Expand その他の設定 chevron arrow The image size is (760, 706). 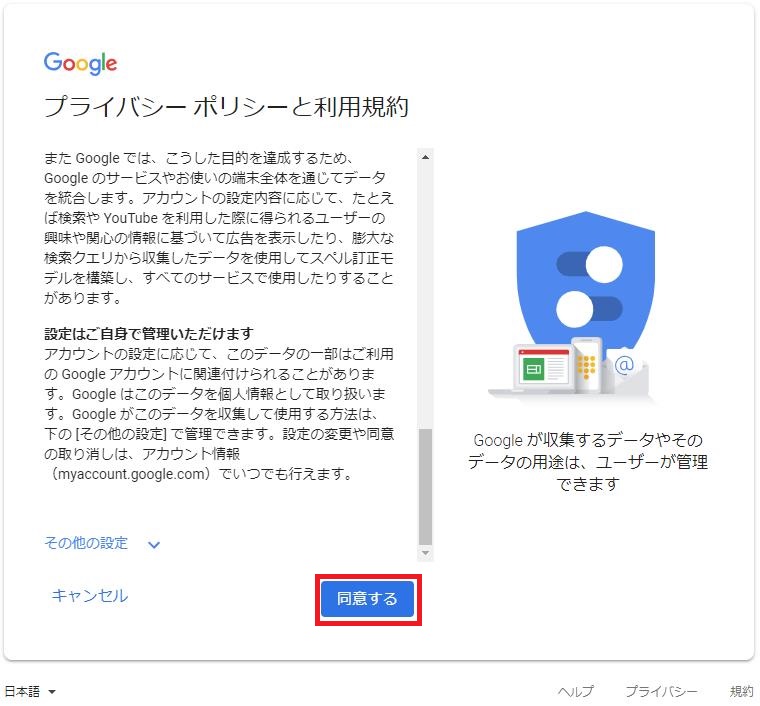[154, 545]
